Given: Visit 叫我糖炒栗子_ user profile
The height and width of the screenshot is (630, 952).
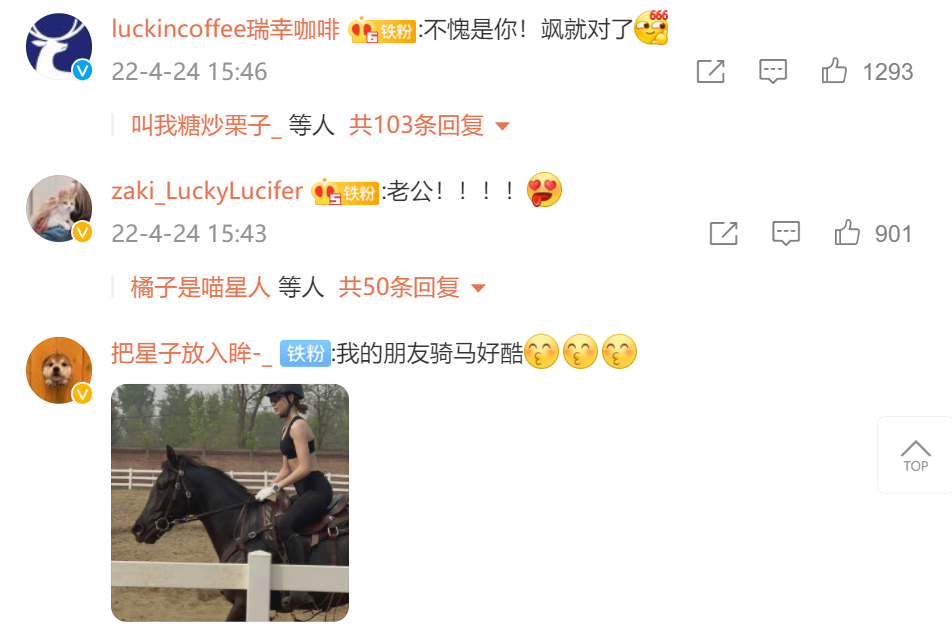Looking at the screenshot, I should 206,126.
